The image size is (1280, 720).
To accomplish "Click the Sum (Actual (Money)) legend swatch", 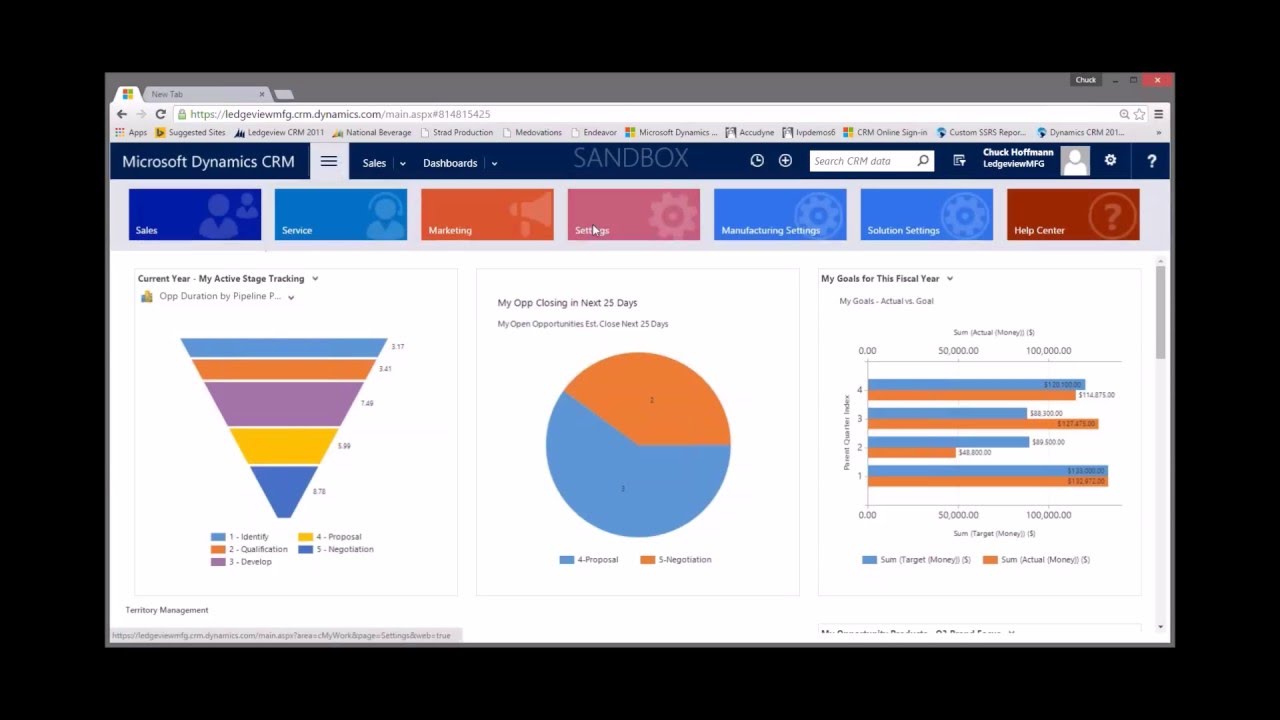I will [990, 560].
